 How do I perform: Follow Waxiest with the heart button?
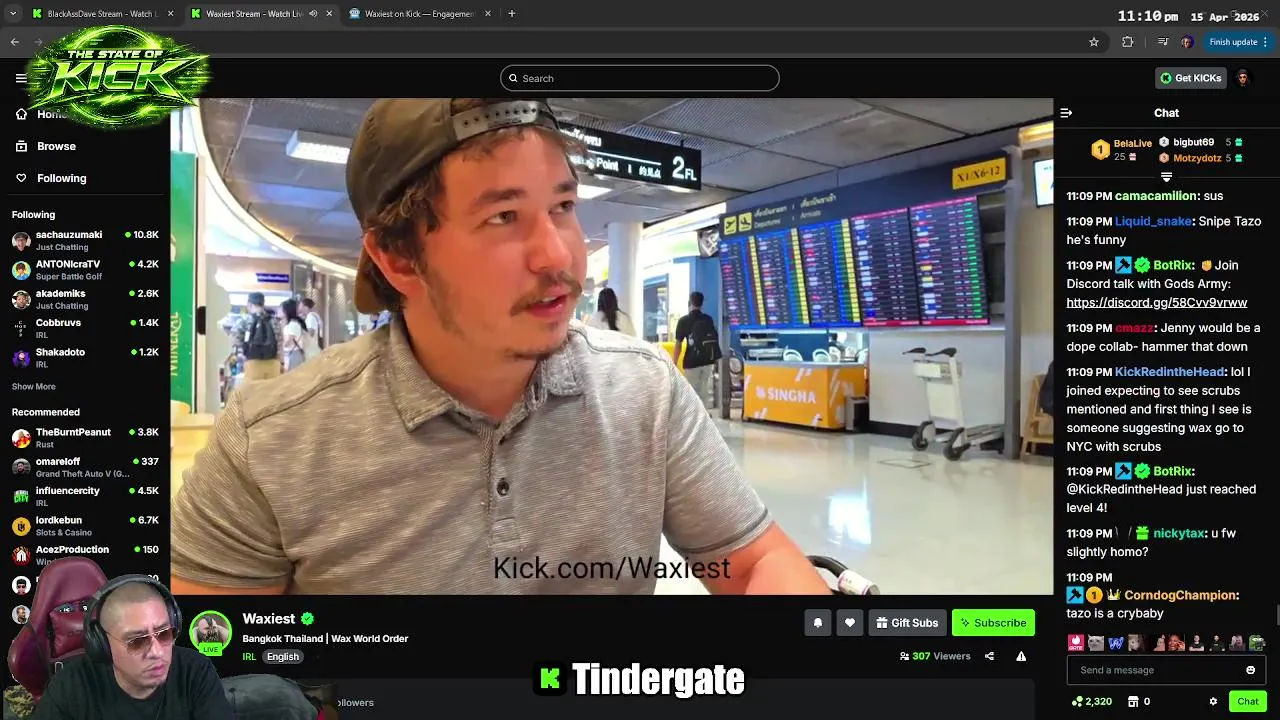pyautogui.click(x=849, y=623)
